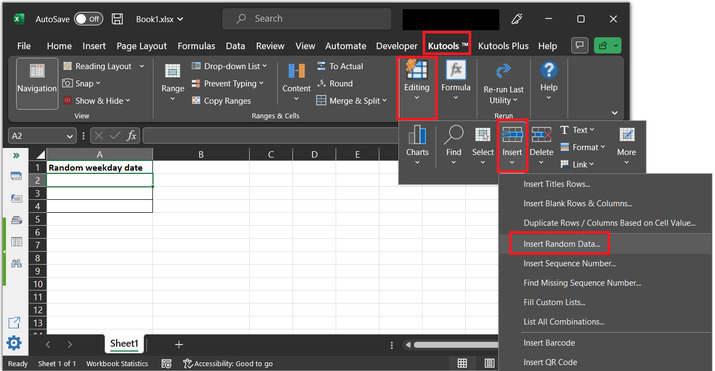
Task: Open the settings gear in Kutools sidebar
Action: click(14, 342)
